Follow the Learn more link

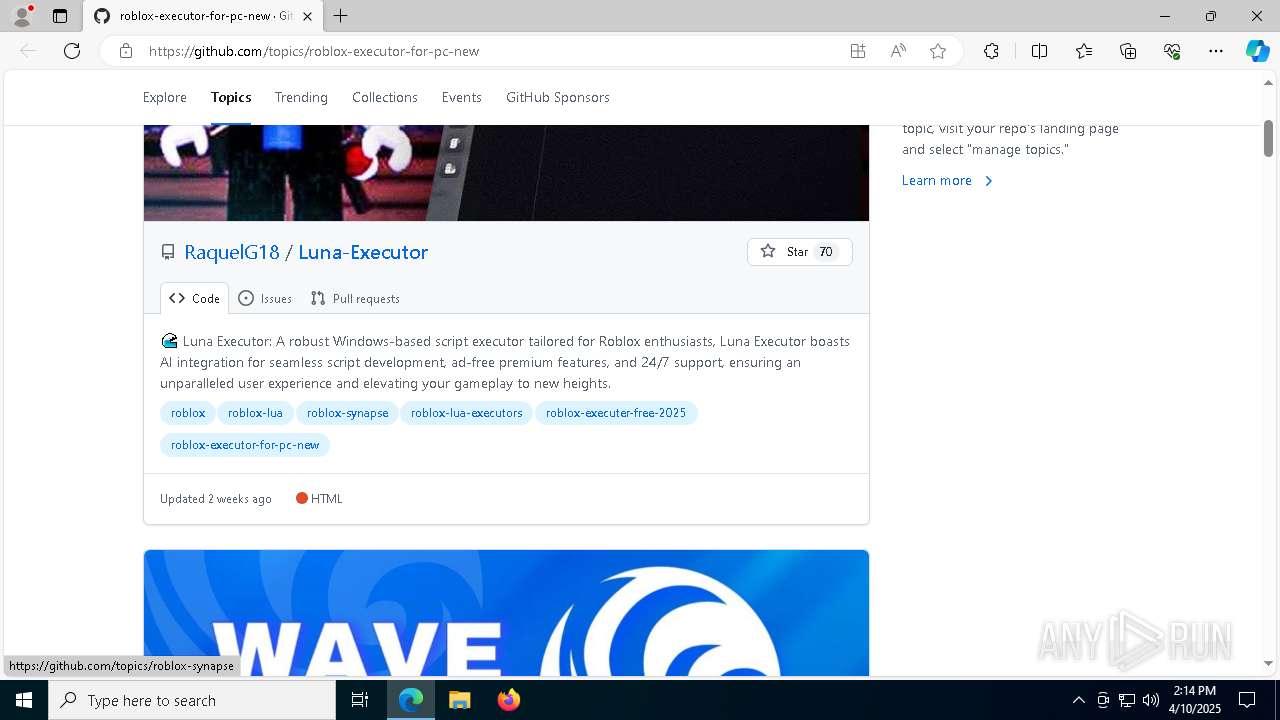[x=947, y=180]
